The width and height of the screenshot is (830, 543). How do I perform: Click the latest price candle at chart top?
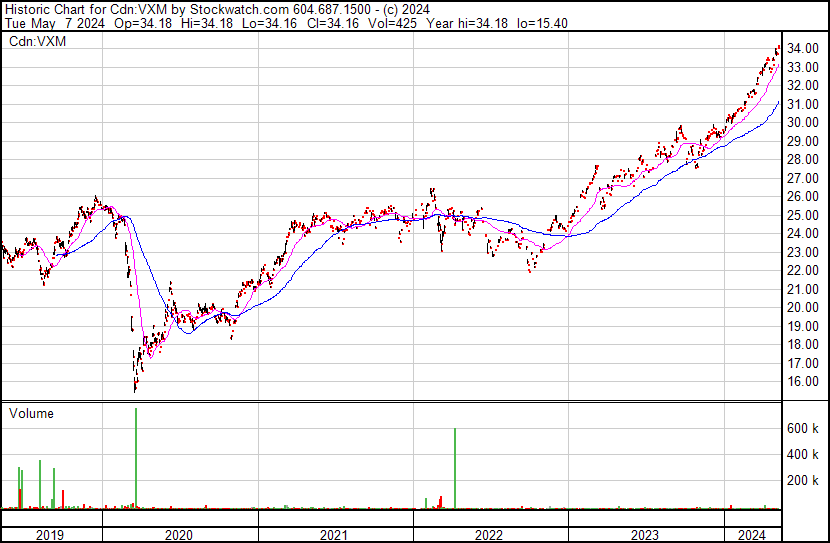click(x=778, y=48)
